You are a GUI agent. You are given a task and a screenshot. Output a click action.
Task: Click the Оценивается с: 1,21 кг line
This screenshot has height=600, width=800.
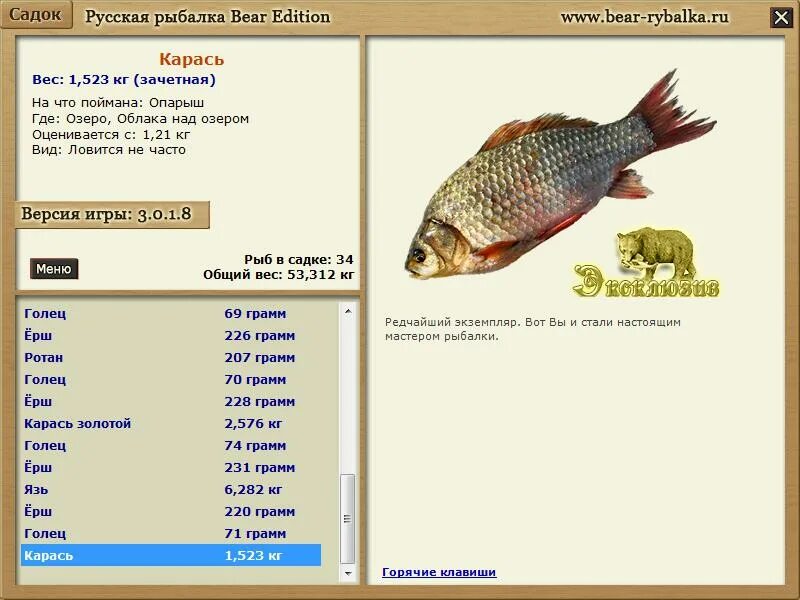[x=111, y=134]
